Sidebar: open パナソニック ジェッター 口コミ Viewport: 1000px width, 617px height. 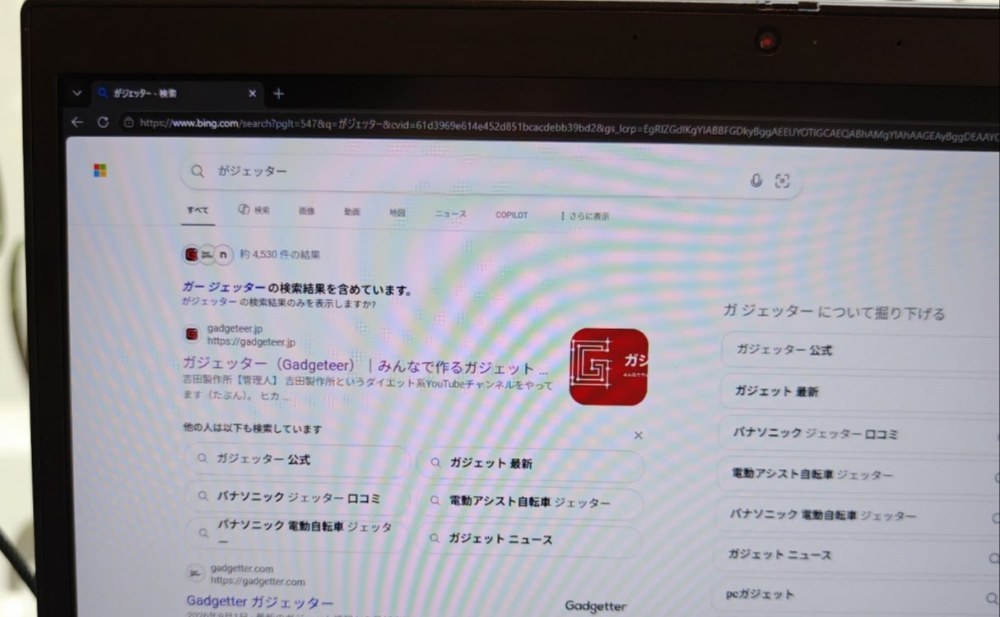tap(859, 433)
